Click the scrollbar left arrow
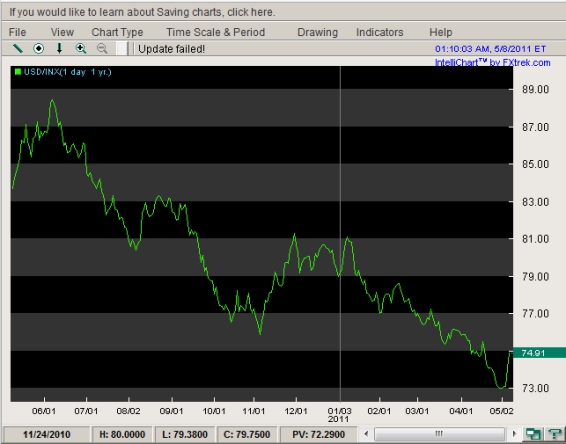566x444 pixels. pos(366,434)
